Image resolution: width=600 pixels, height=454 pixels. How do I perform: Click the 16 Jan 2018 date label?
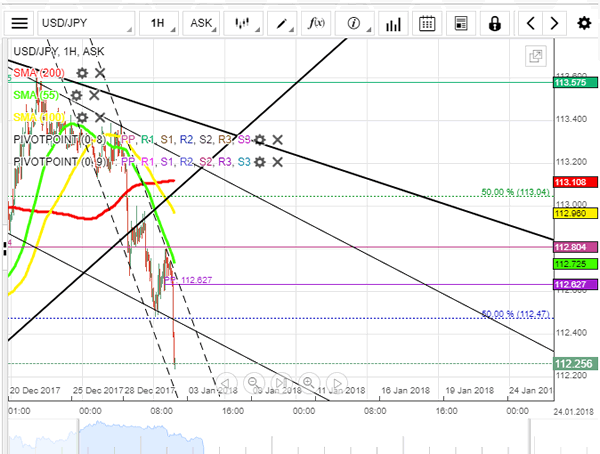405,390
